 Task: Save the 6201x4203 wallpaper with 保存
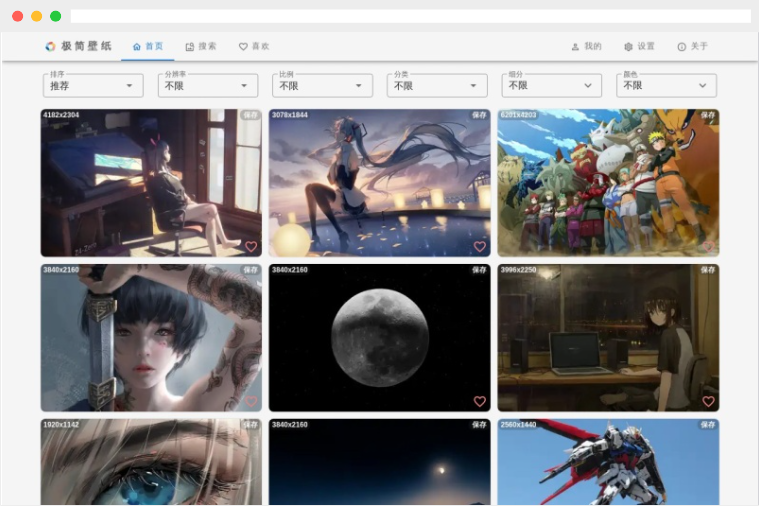[708, 115]
